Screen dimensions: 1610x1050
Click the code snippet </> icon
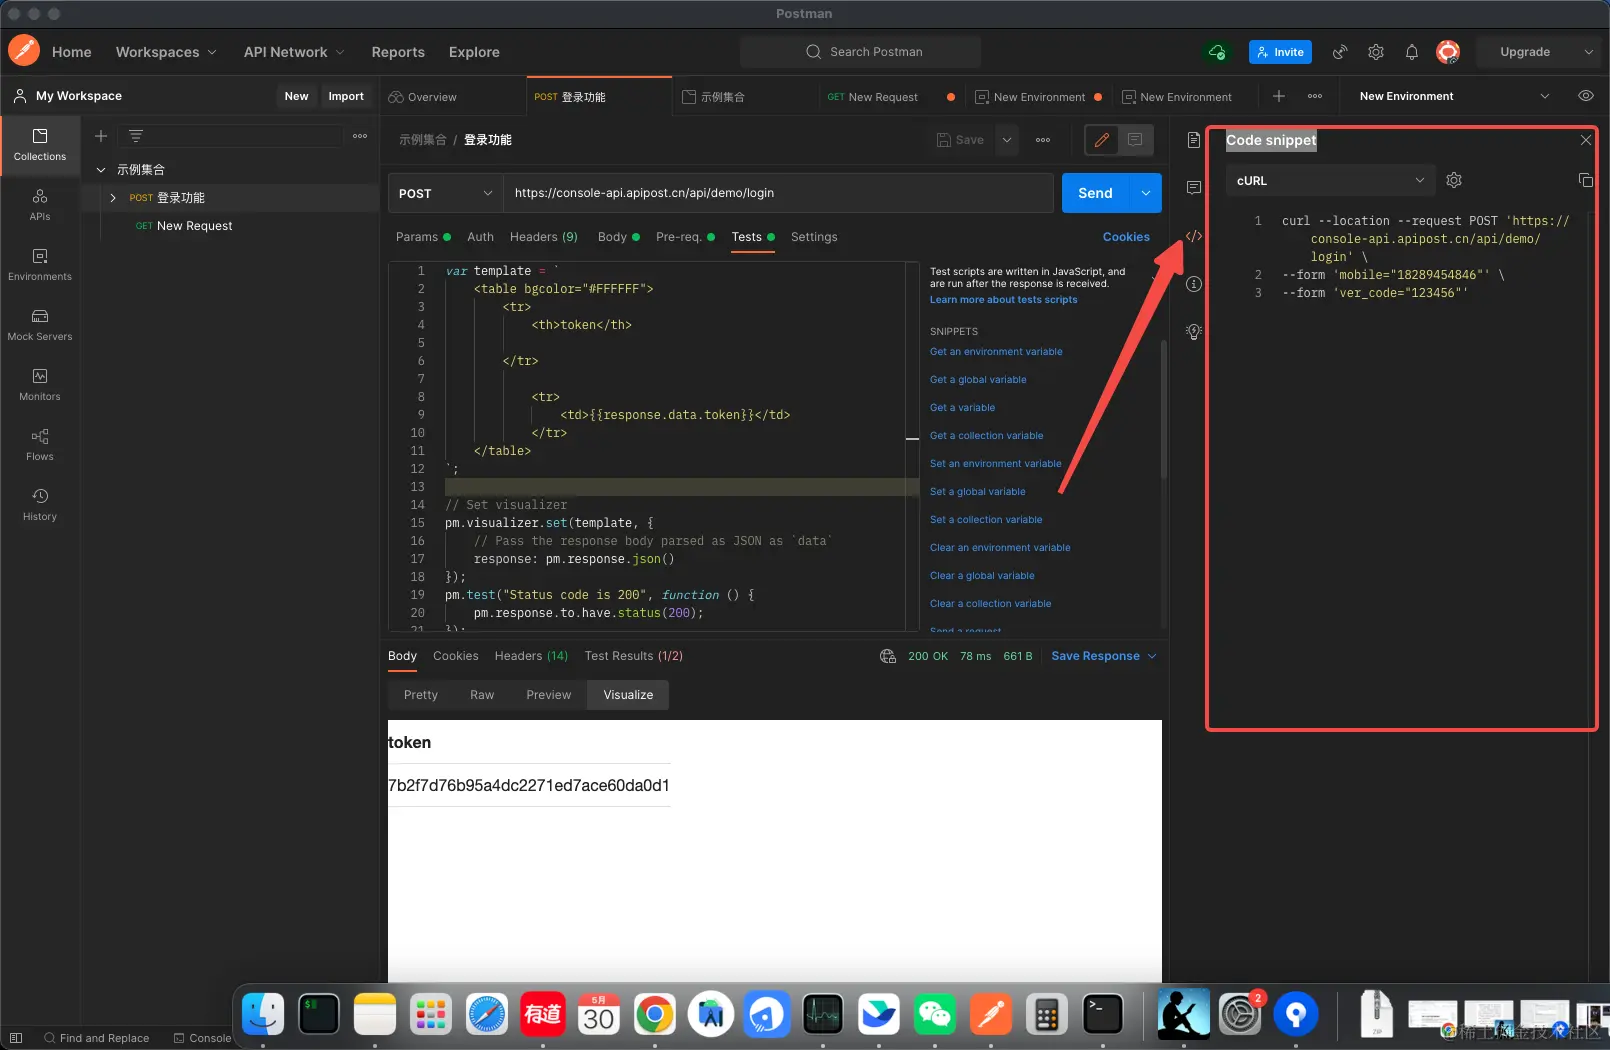pos(1194,236)
